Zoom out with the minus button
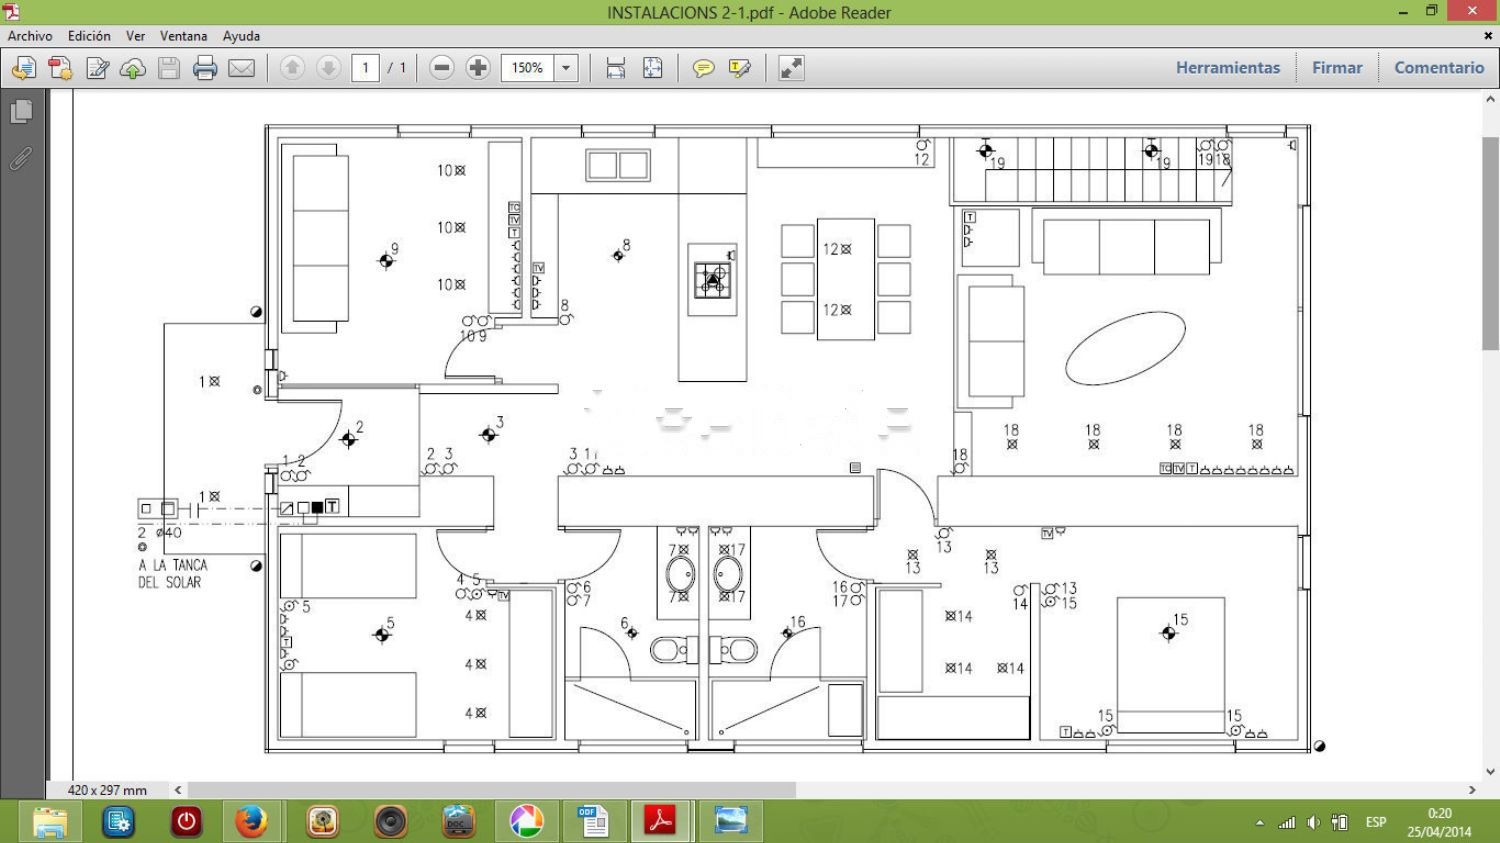Screen dimensions: 1500x843 (x=441, y=68)
